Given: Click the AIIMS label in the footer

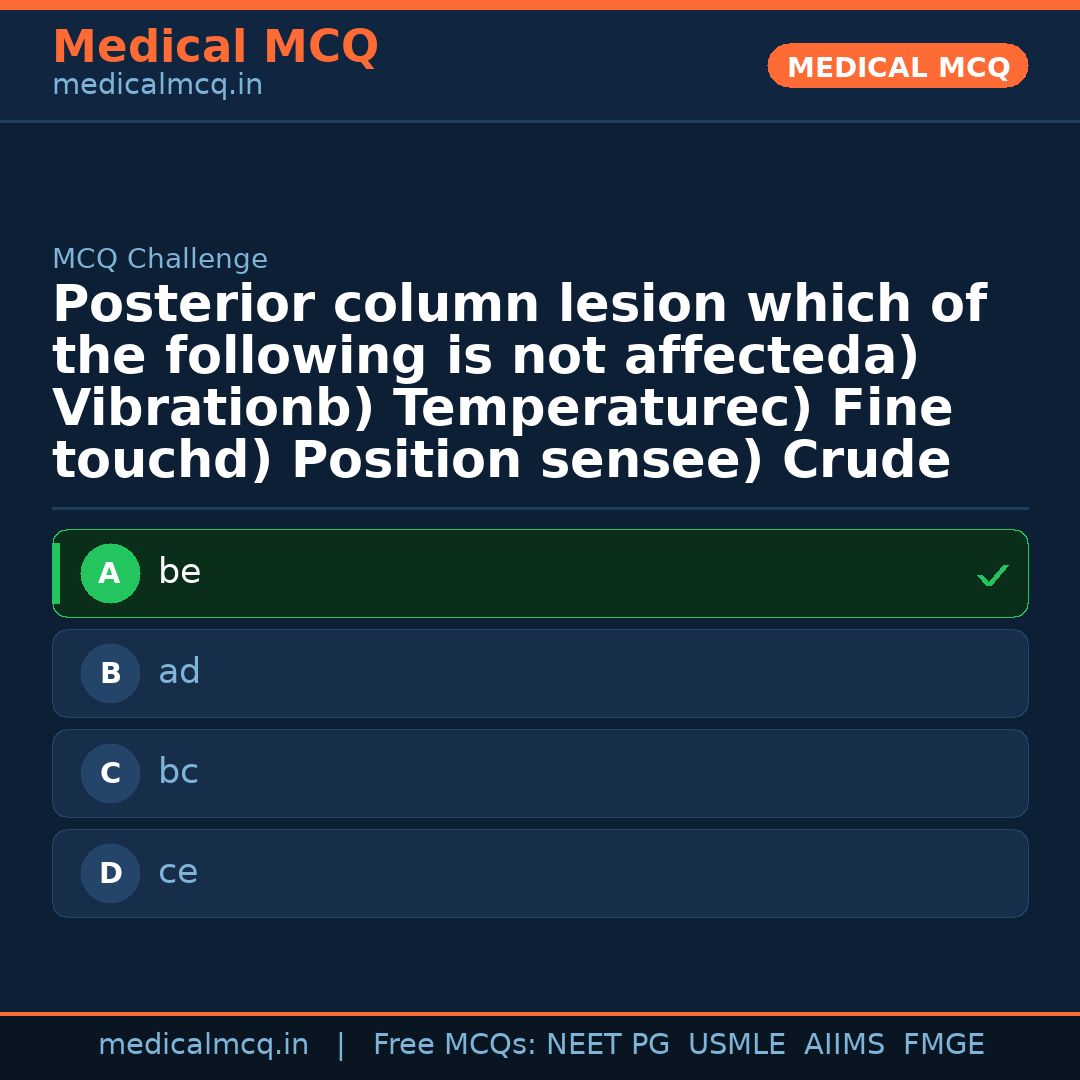Looking at the screenshot, I should 845,1044.
